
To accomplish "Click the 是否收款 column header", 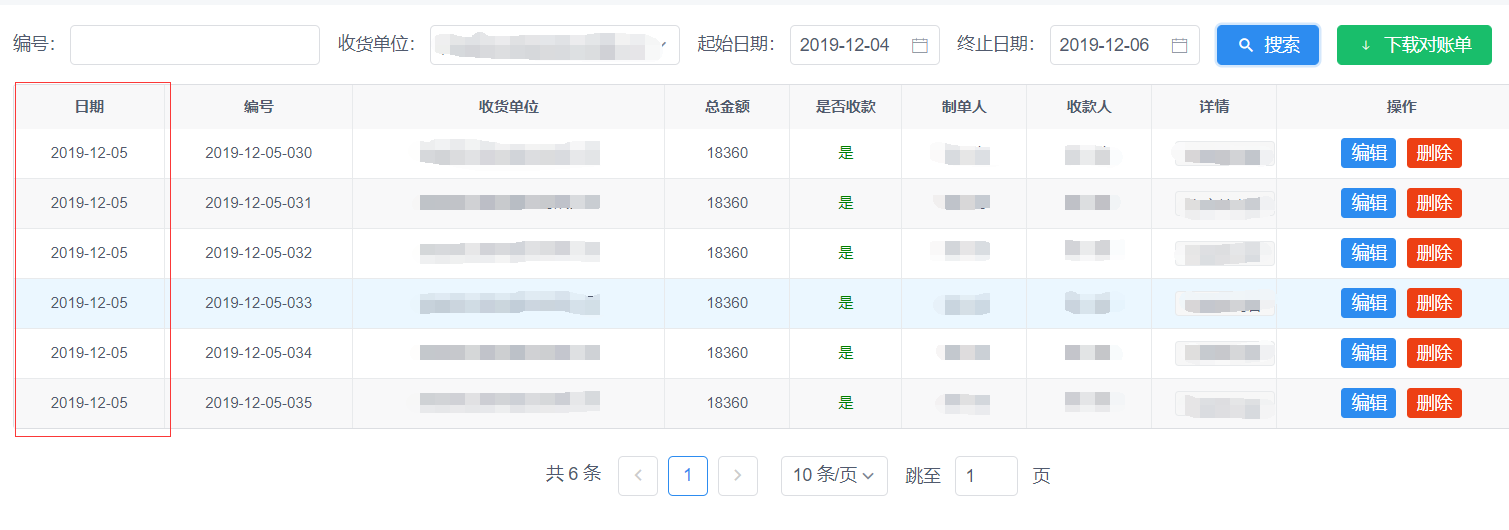I will tap(846, 107).
